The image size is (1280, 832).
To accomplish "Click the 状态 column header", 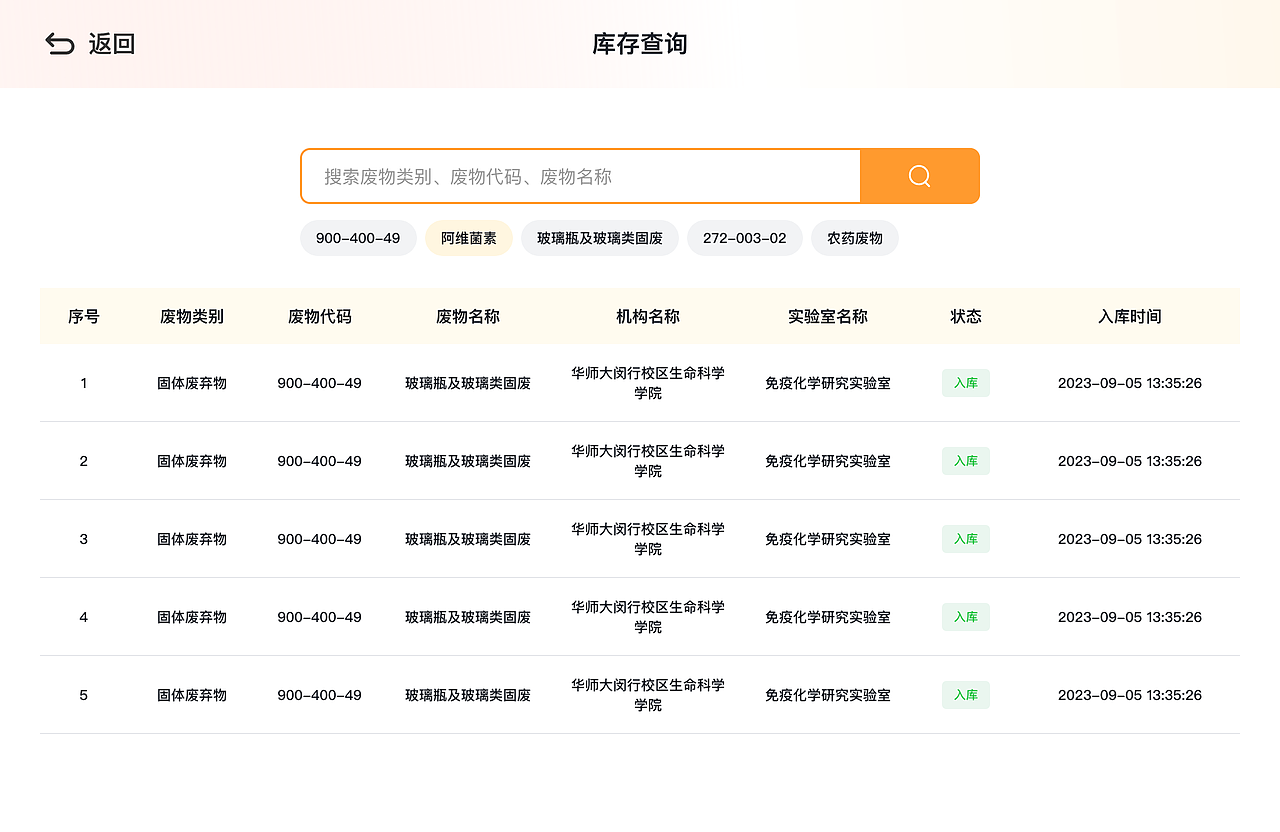I will click(x=965, y=316).
